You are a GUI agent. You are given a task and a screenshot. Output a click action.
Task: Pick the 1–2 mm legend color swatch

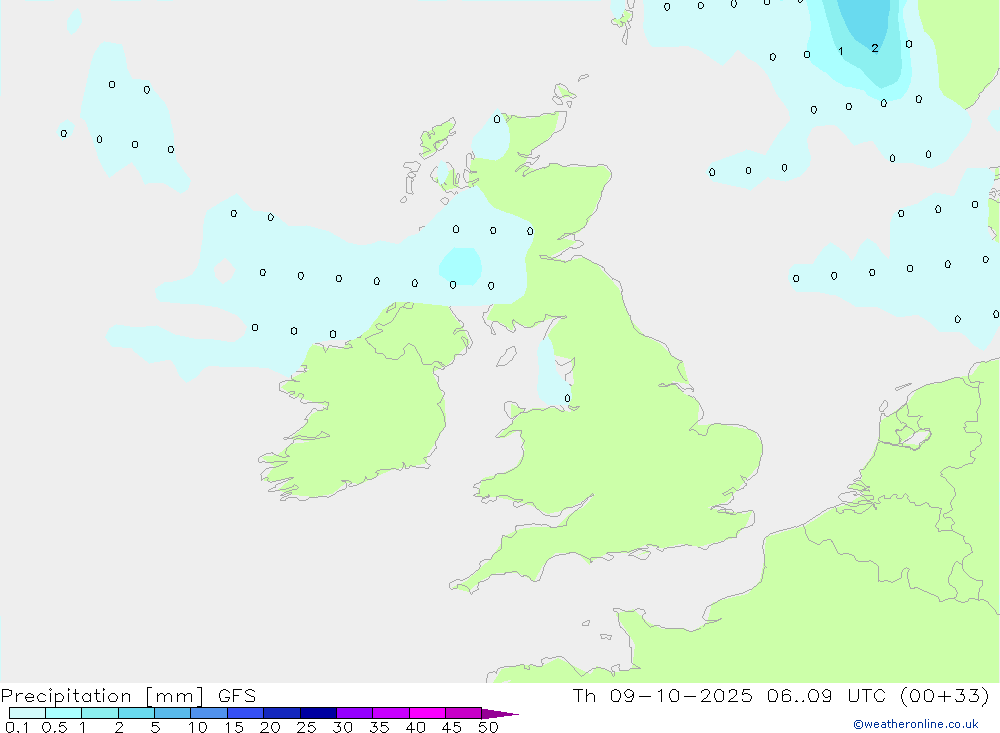[x=100, y=713]
